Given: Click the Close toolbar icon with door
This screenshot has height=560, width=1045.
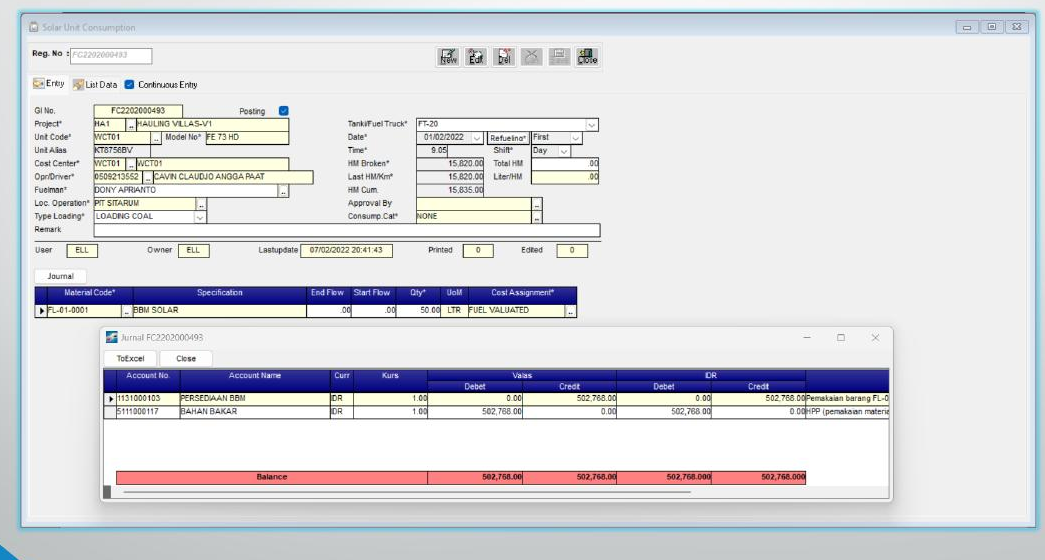Looking at the screenshot, I should pyautogui.click(x=587, y=57).
